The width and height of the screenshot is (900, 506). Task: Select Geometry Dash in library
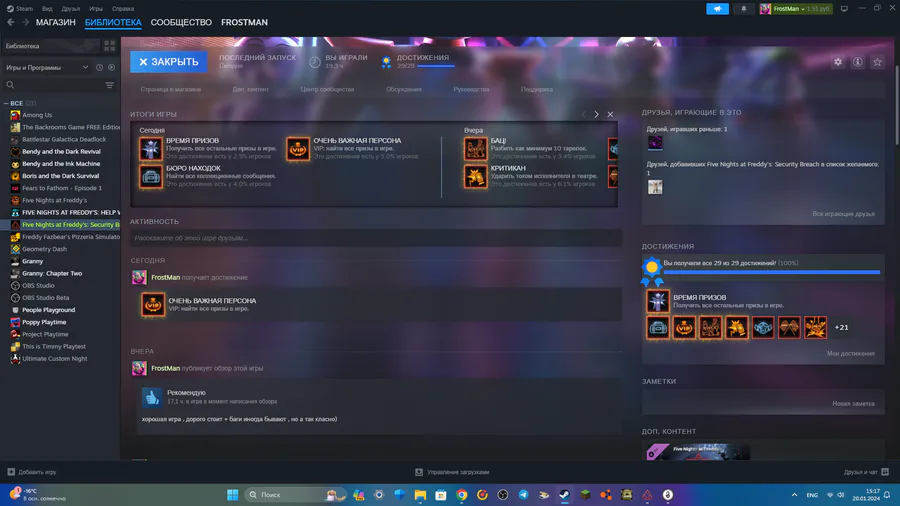tap(44, 249)
